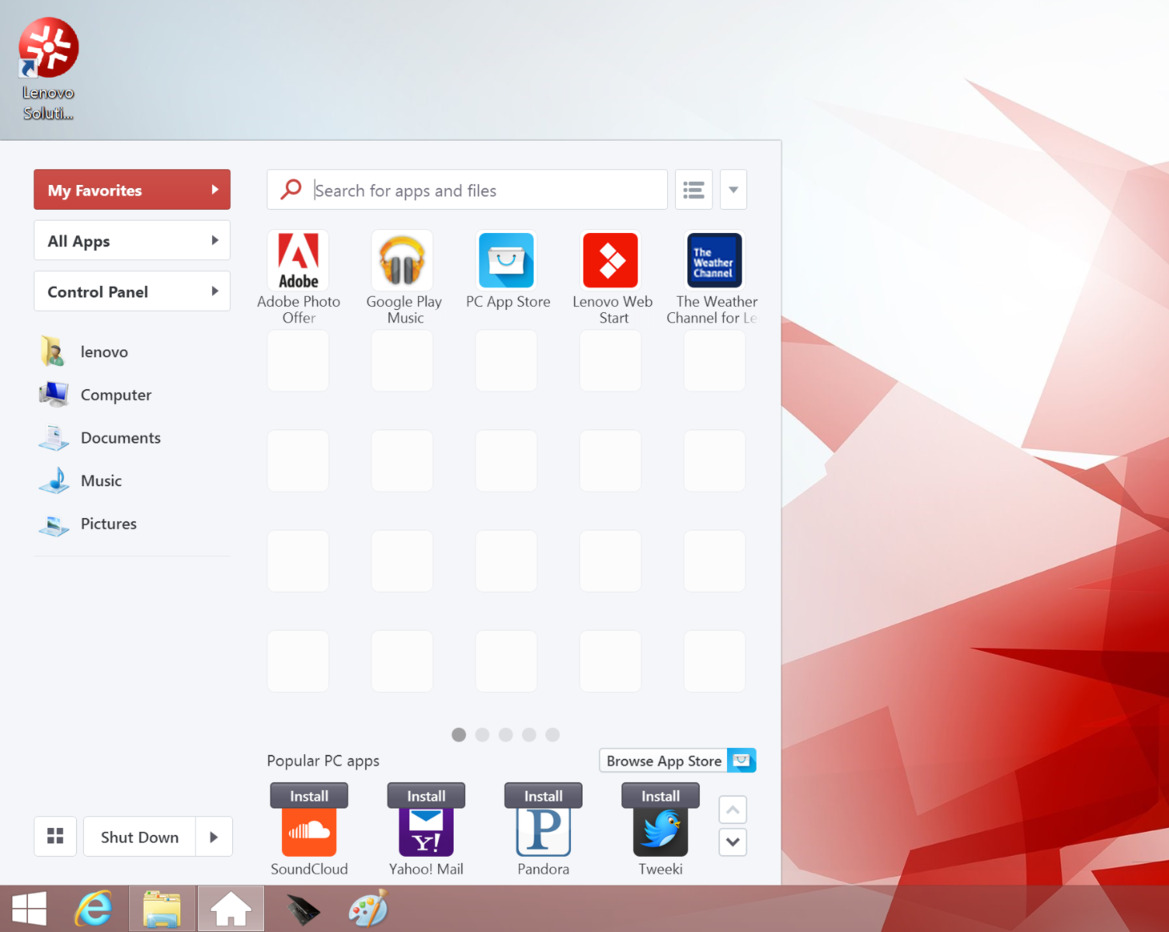Viewport: 1169px width, 932px height.
Task: Open the Control Panel menu
Action: tap(132, 291)
